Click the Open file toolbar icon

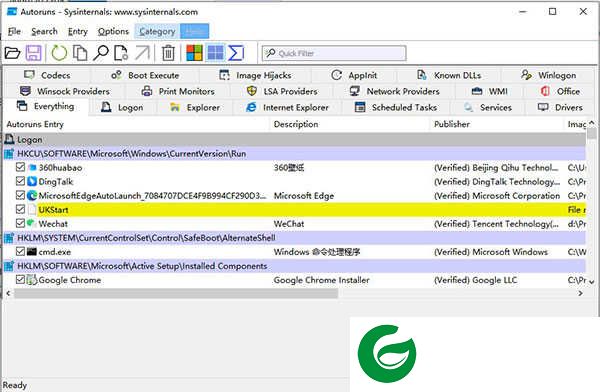pos(12,53)
